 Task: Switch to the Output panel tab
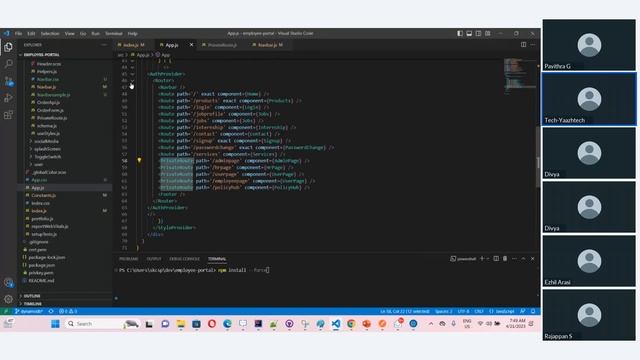154,259
